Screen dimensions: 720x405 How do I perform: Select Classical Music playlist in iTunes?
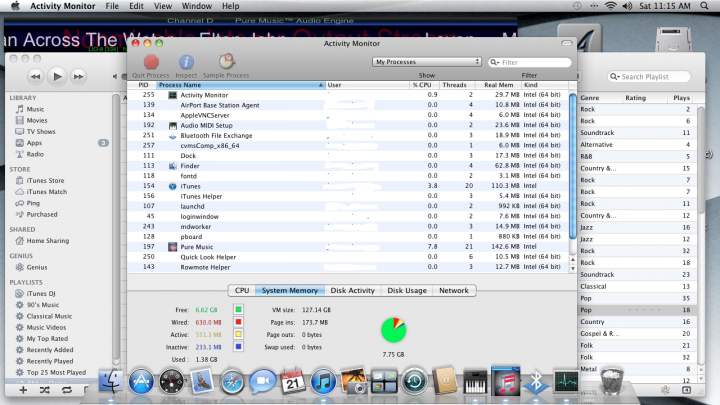(49, 316)
